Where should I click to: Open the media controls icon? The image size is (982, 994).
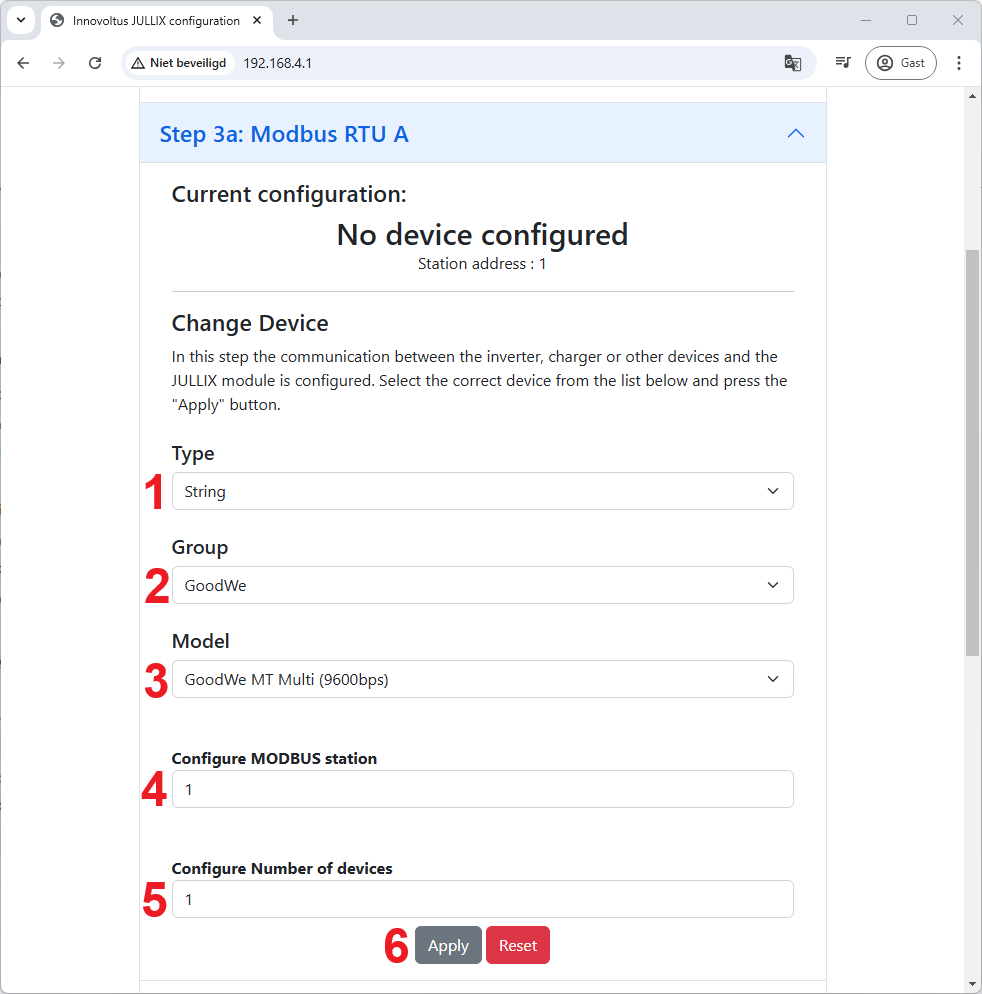point(844,63)
